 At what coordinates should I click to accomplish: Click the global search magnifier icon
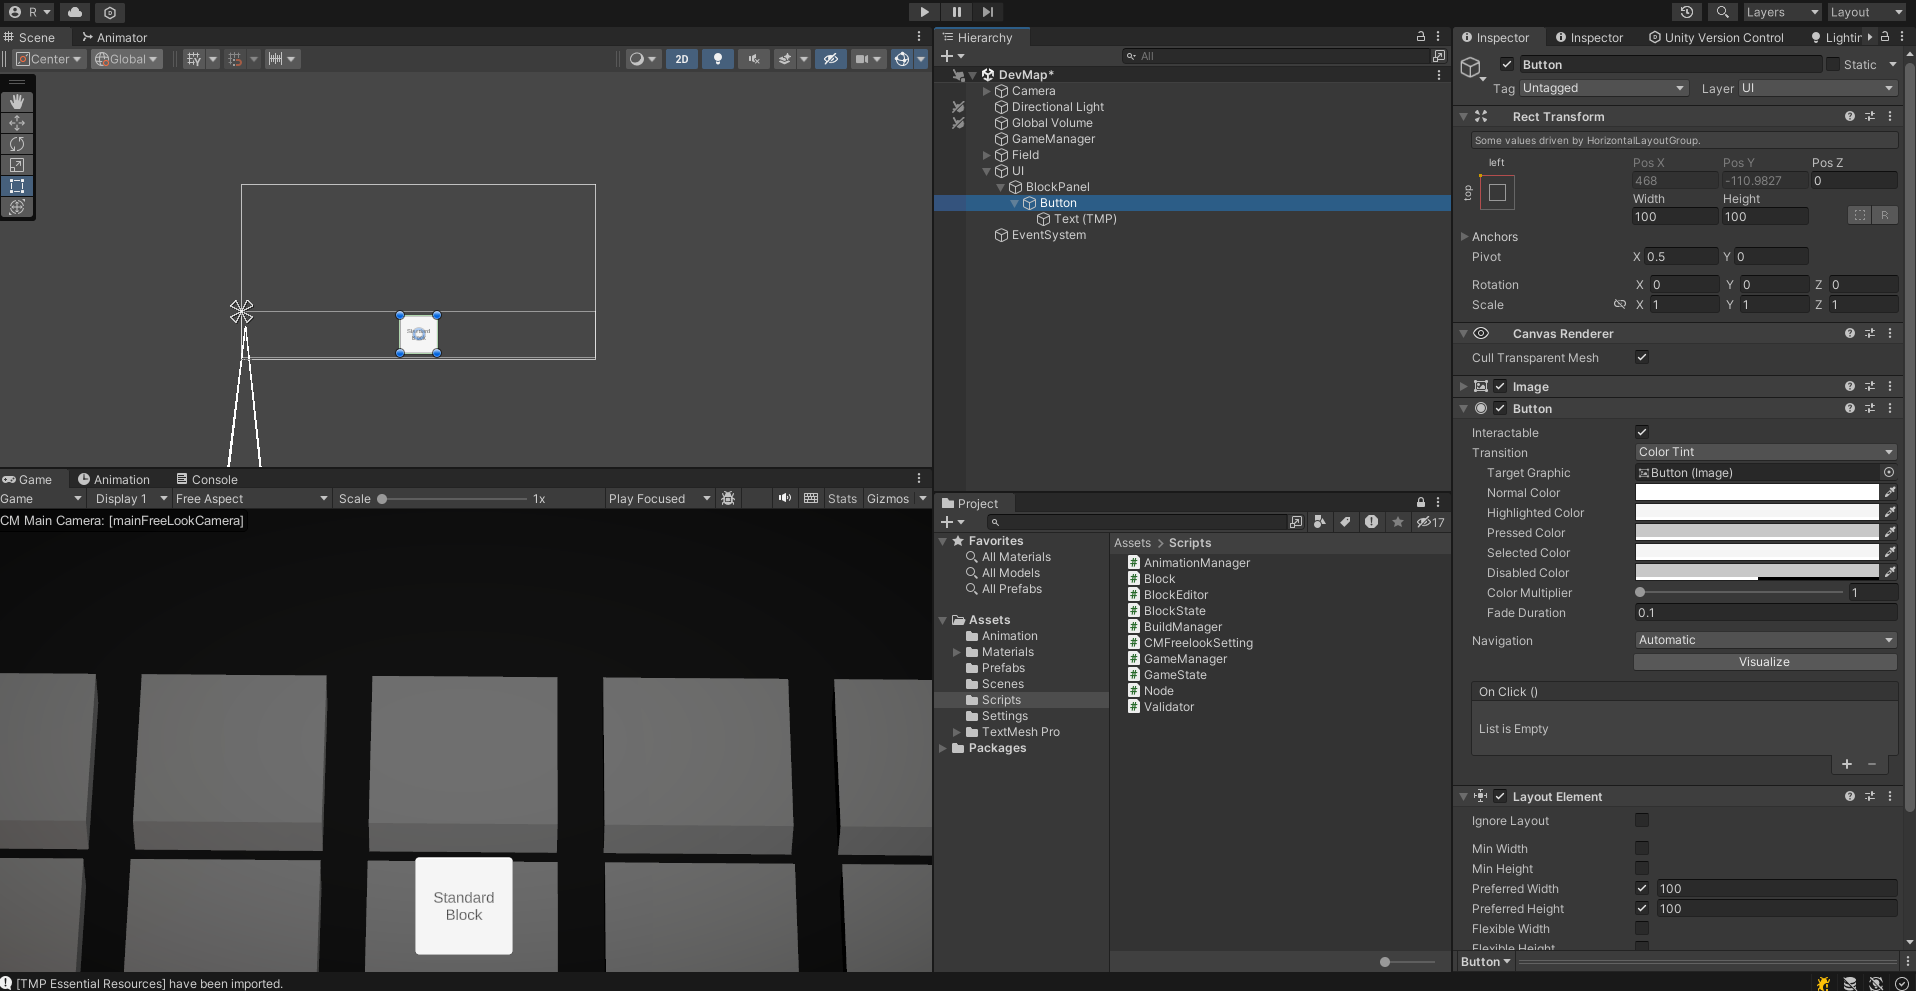pyautogui.click(x=1722, y=12)
